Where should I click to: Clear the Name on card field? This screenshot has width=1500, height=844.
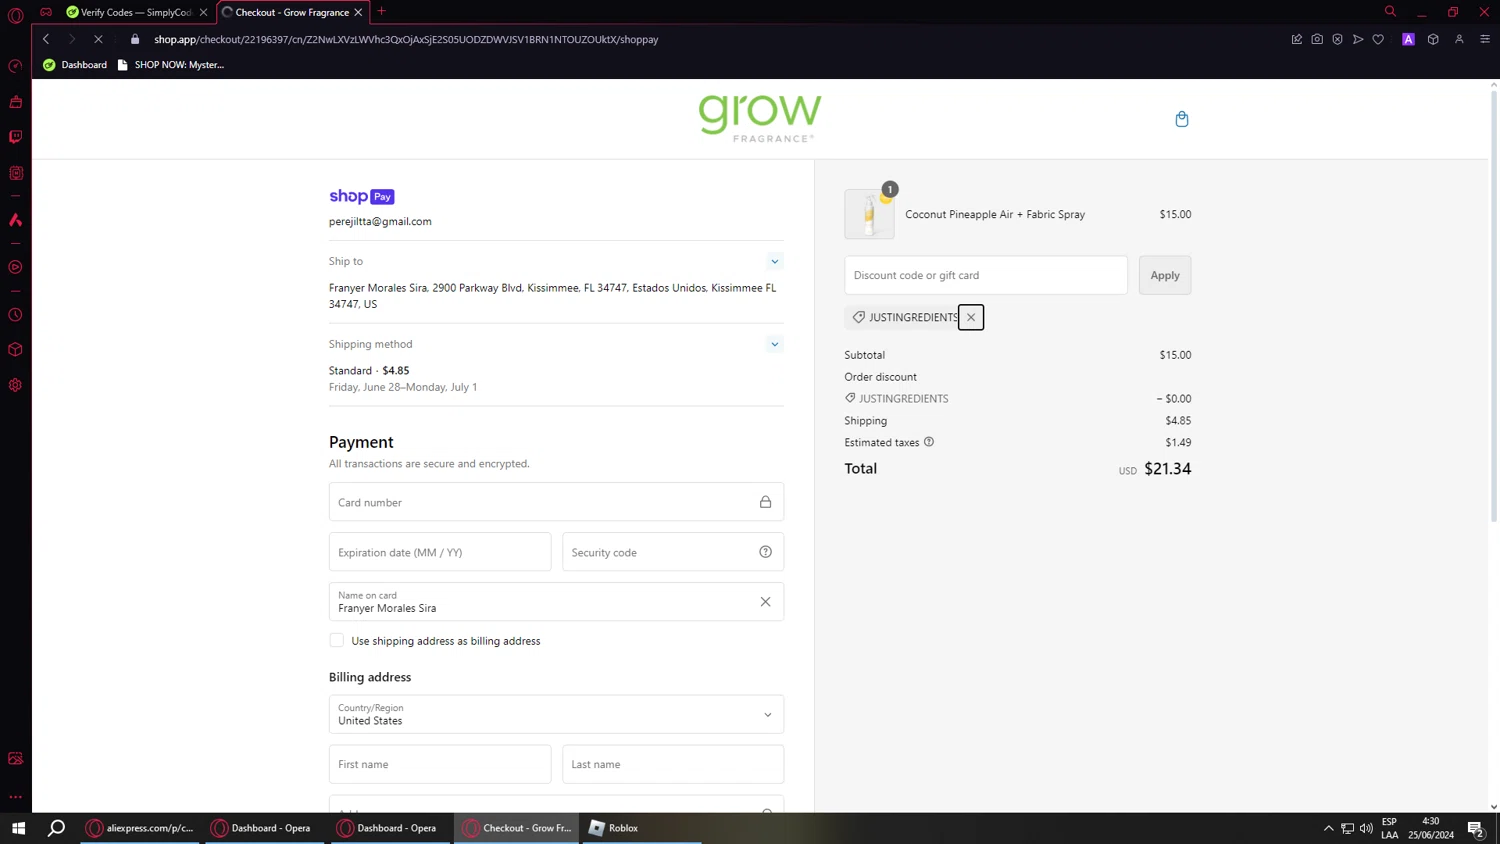click(765, 602)
